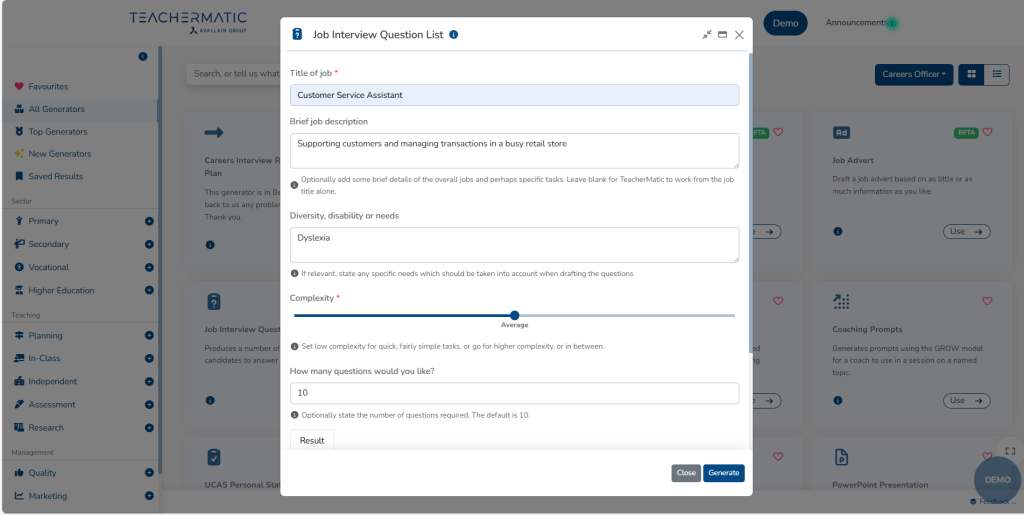Expand the Marketing plus icon
Screen dimensions: 1024x515
point(149,496)
